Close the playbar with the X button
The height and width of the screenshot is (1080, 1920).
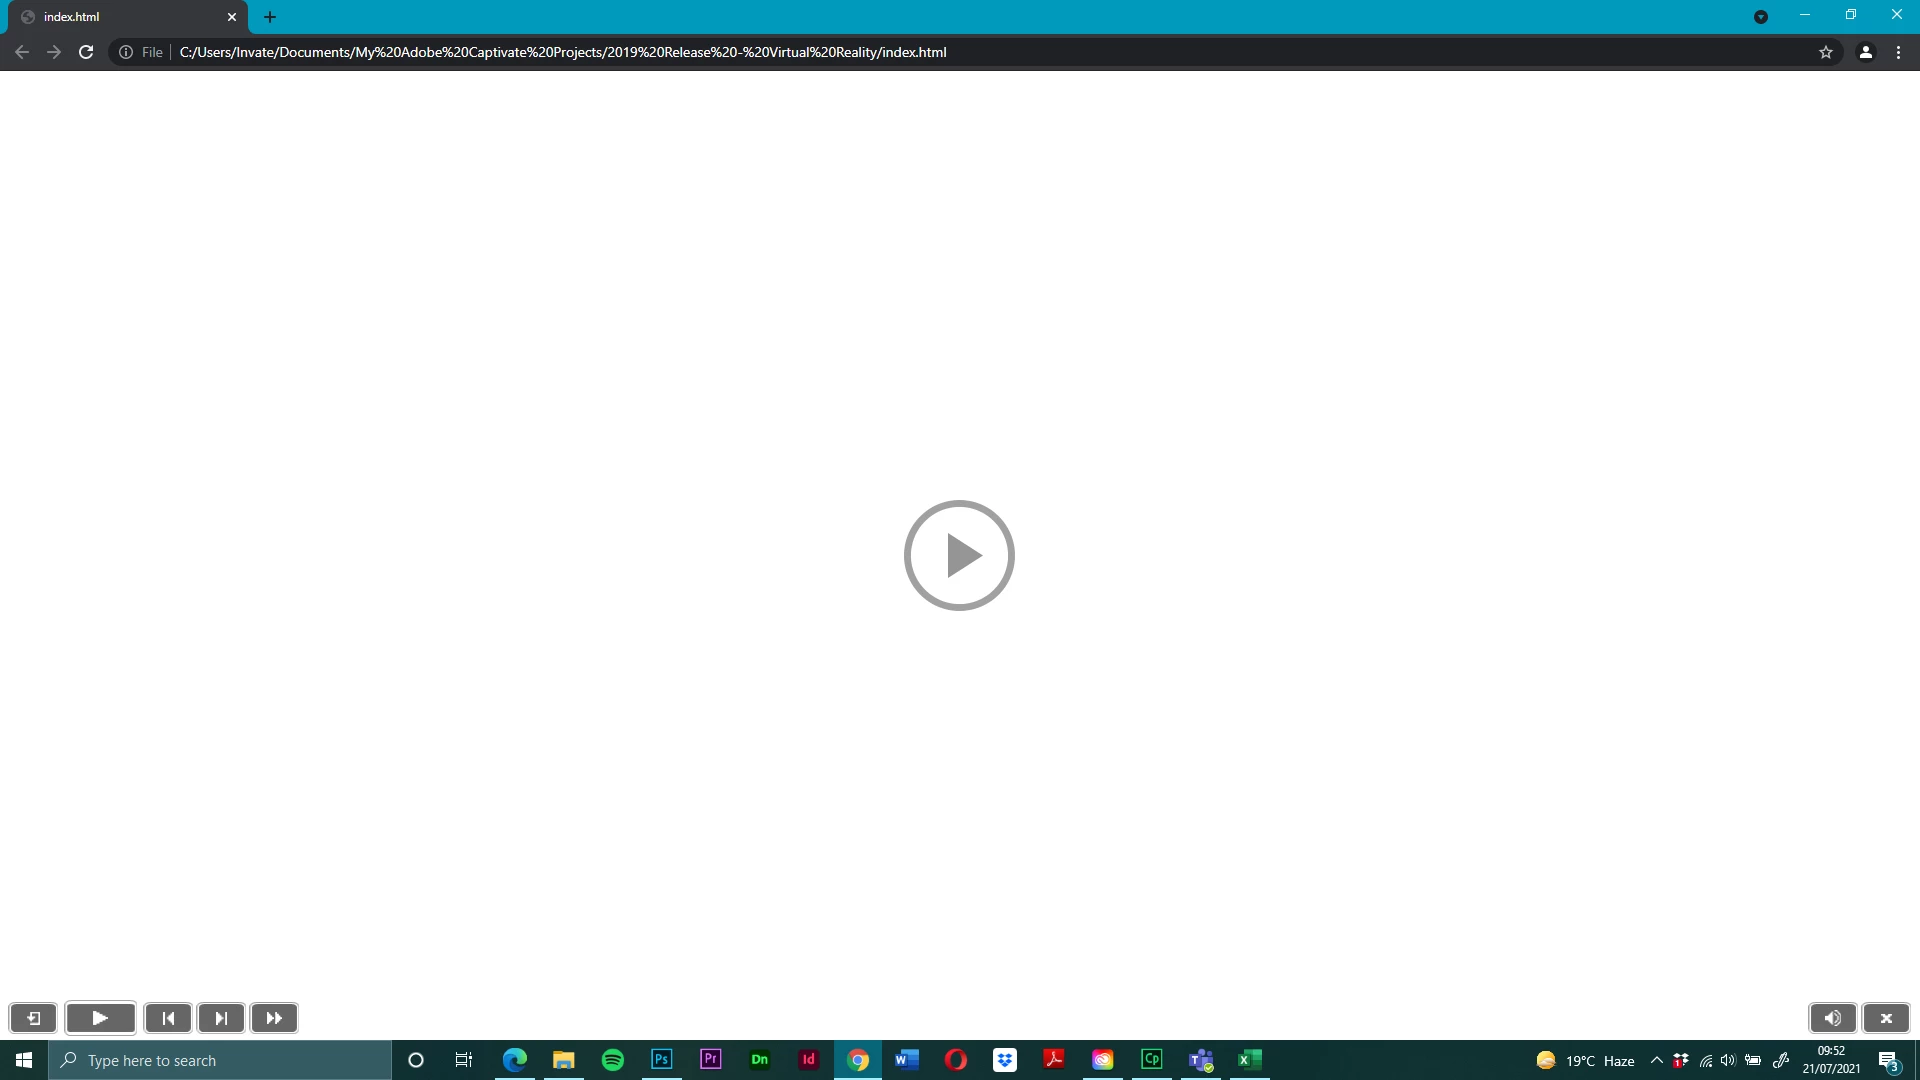coord(1886,1018)
